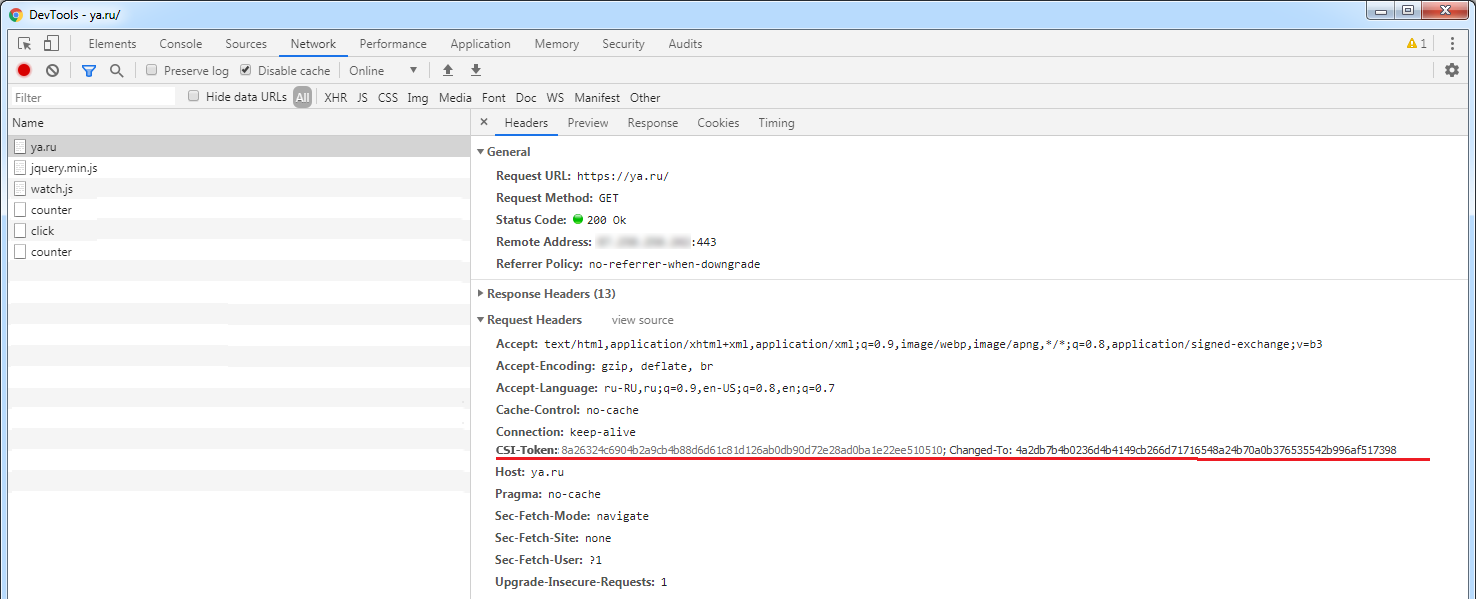Collapse the General section
The height and width of the screenshot is (599, 1476).
click(480, 152)
